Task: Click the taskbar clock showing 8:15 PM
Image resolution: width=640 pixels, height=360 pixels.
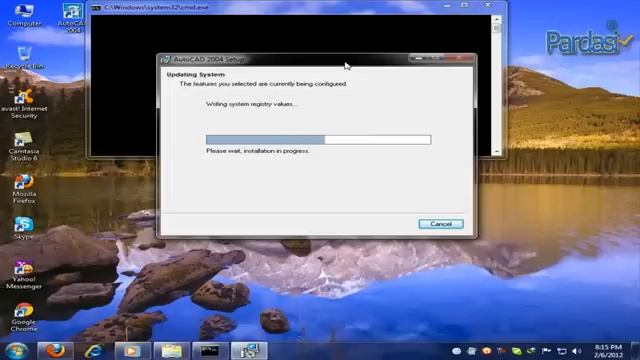Action: [608, 351]
